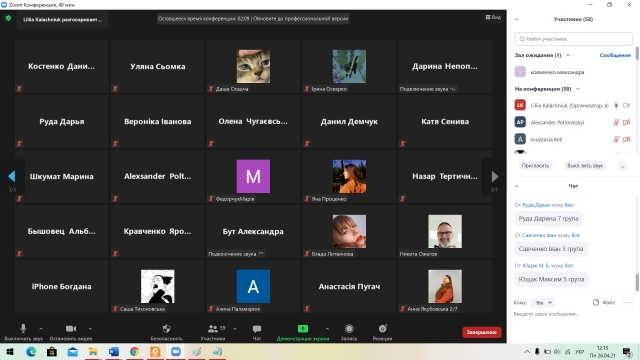Click Alexander Poltoratskyi's crossed camera icon
The width and height of the screenshot is (640, 360).
[627, 122]
